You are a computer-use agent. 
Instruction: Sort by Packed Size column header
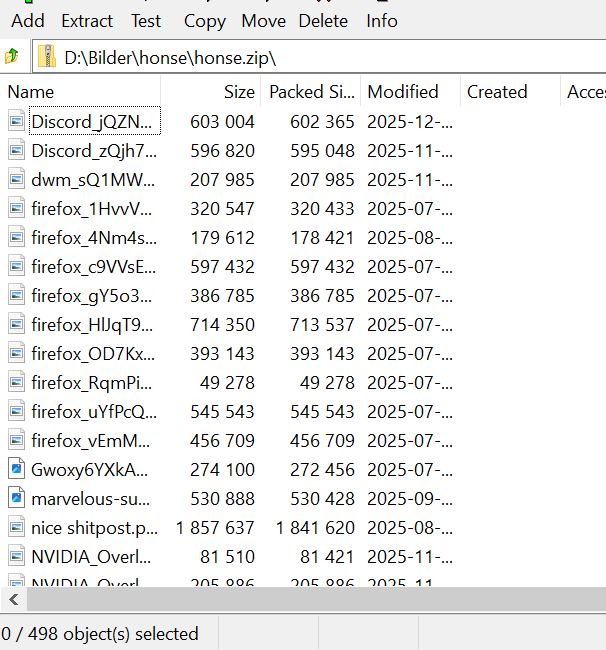(x=311, y=92)
